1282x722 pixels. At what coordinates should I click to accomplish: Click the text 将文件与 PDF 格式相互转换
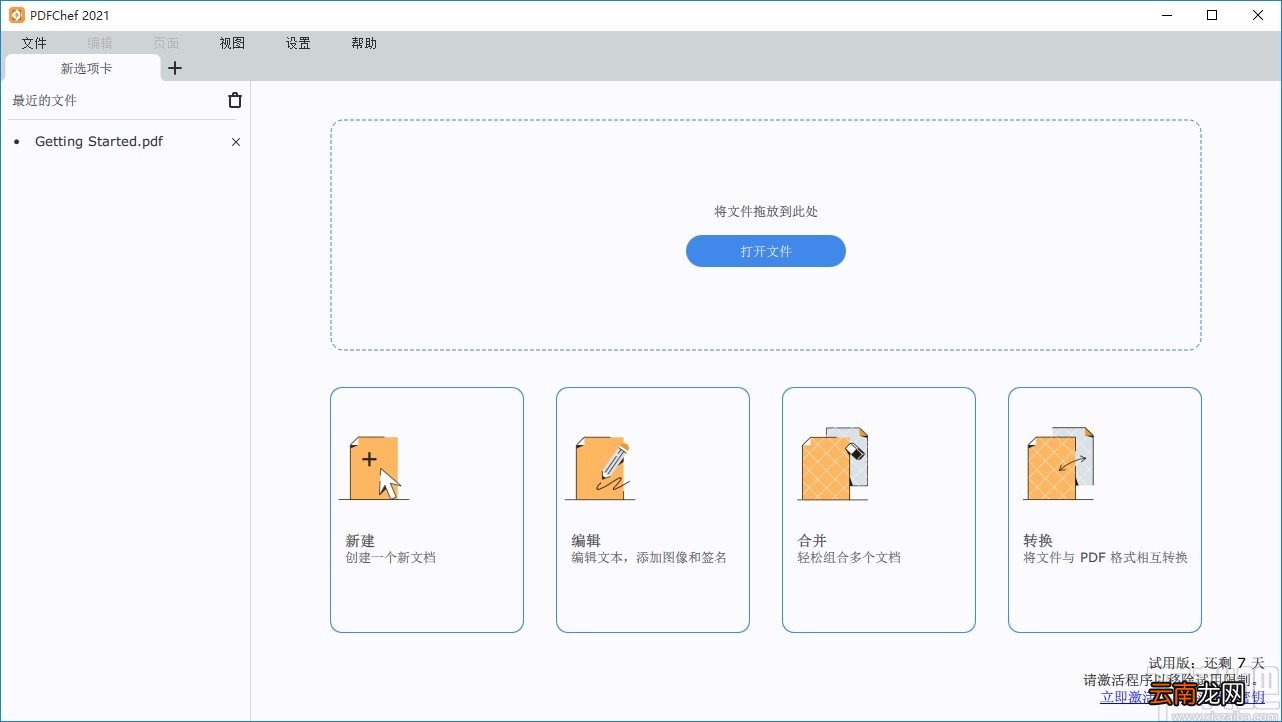coord(1105,558)
